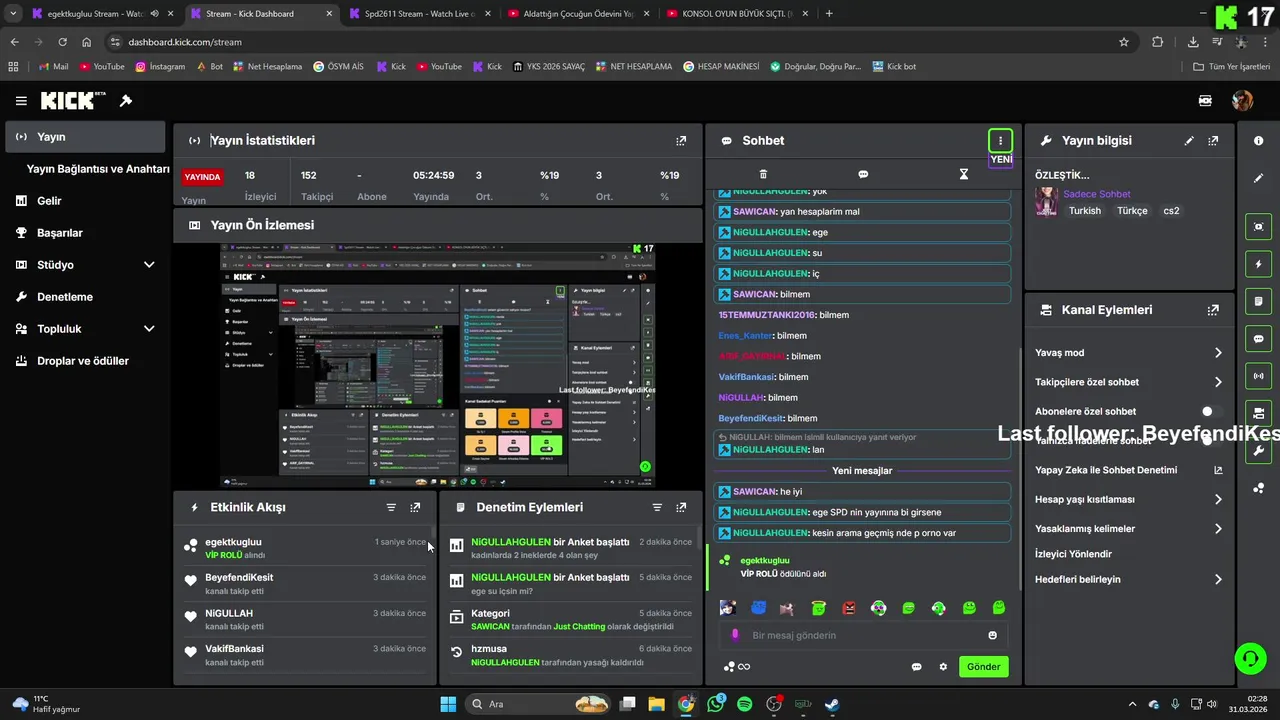1280x720 pixels.
Task: Open the hamburger menu beside the Kick logo
Action: (x=21, y=101)
